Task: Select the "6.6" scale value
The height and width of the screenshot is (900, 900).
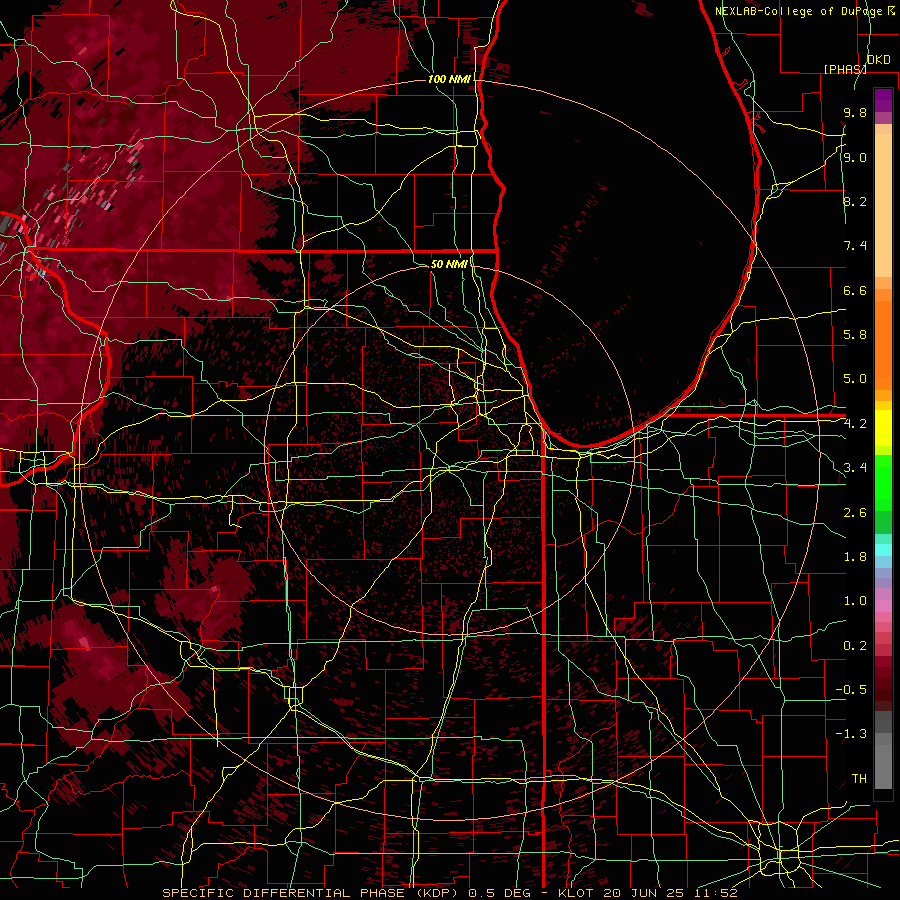Action: [x=855, y=290]
